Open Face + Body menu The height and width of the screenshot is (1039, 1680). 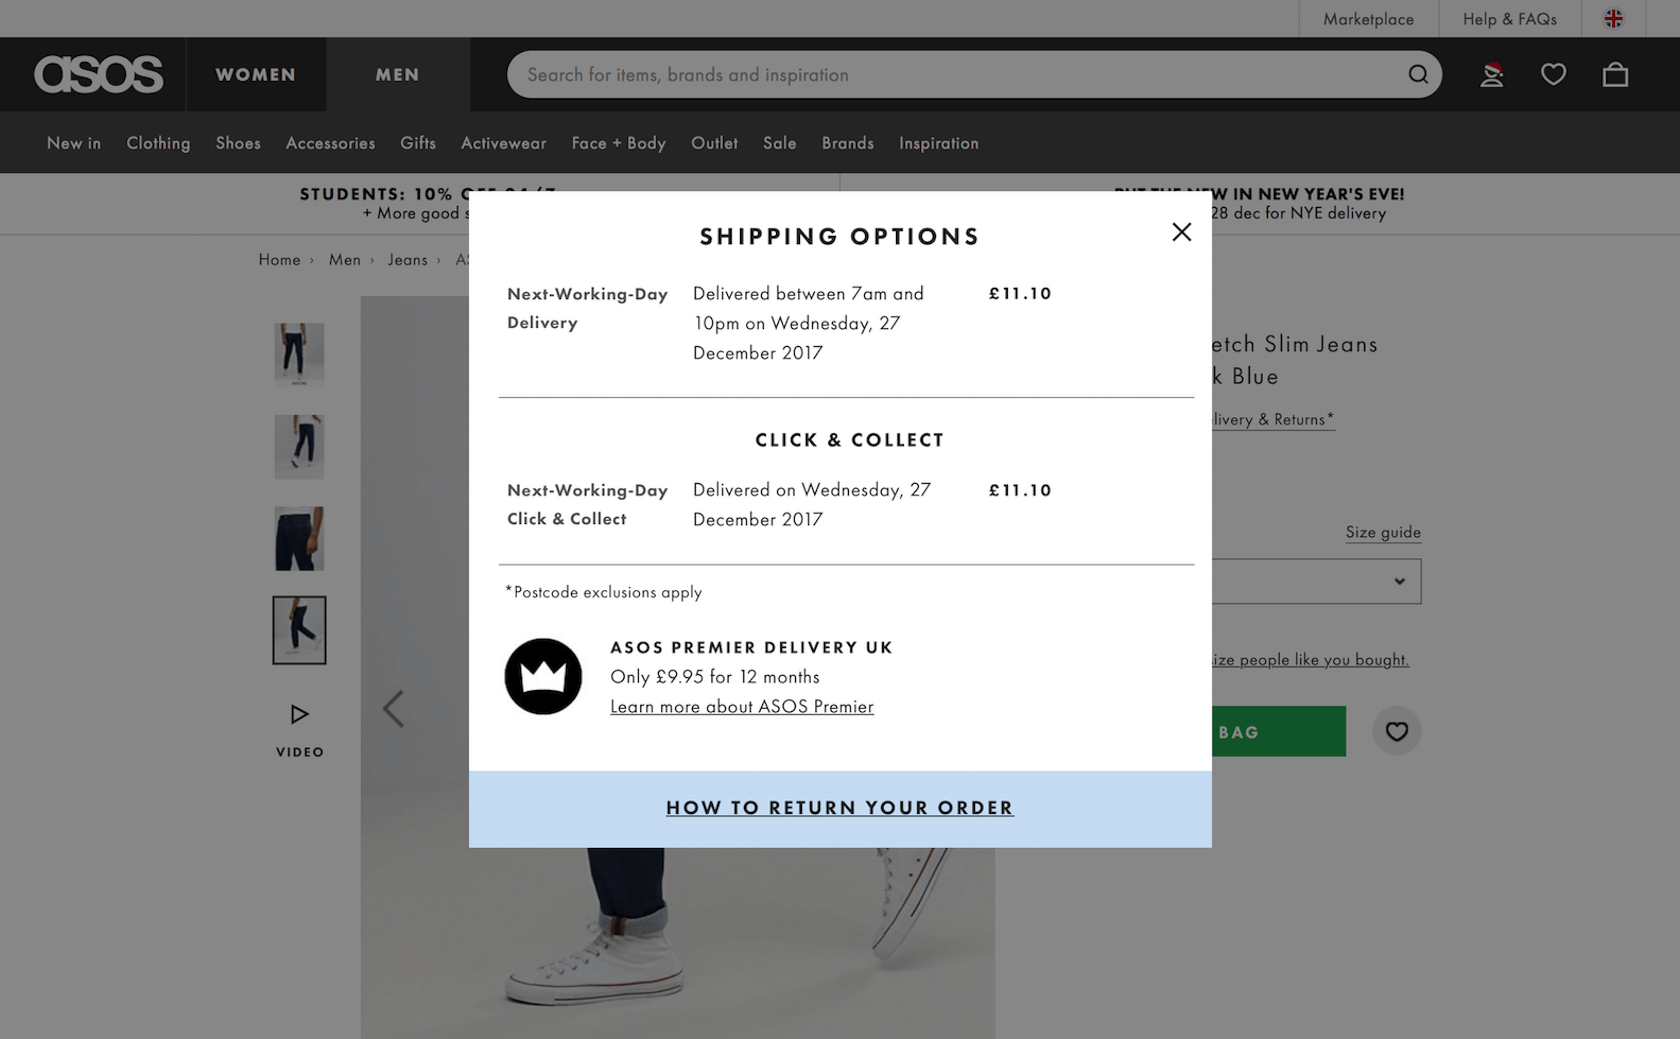click(x=618, y=143)
